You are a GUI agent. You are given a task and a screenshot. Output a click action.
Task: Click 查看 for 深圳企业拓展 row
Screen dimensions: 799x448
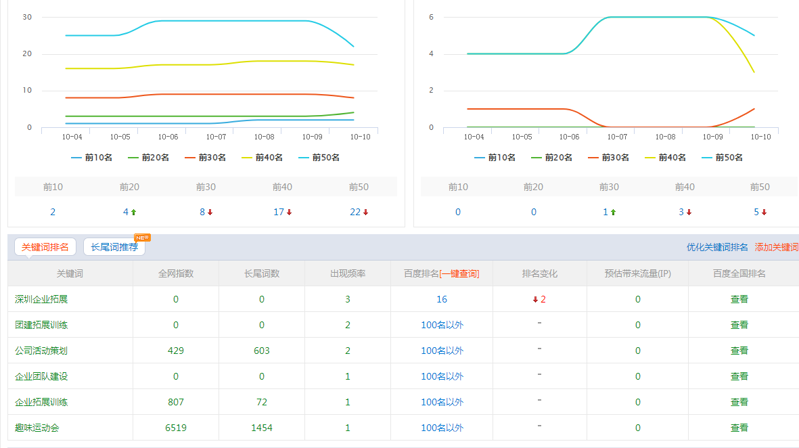[x=739, y=299]
